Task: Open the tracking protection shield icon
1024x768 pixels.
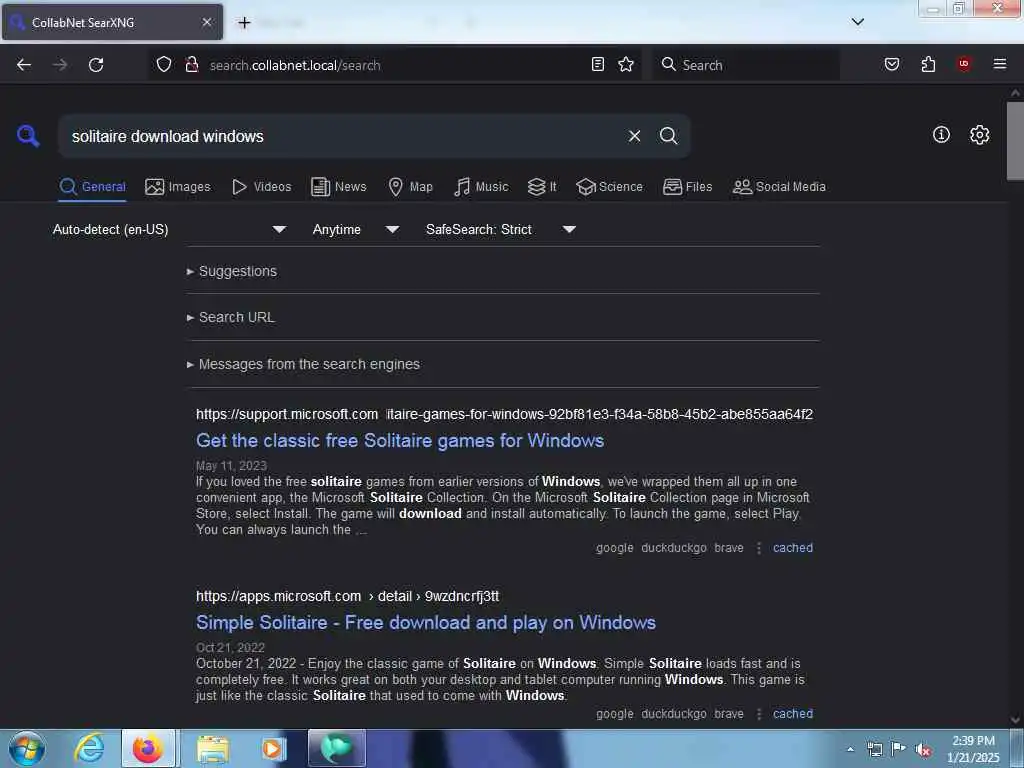Action: pos(164,64)
